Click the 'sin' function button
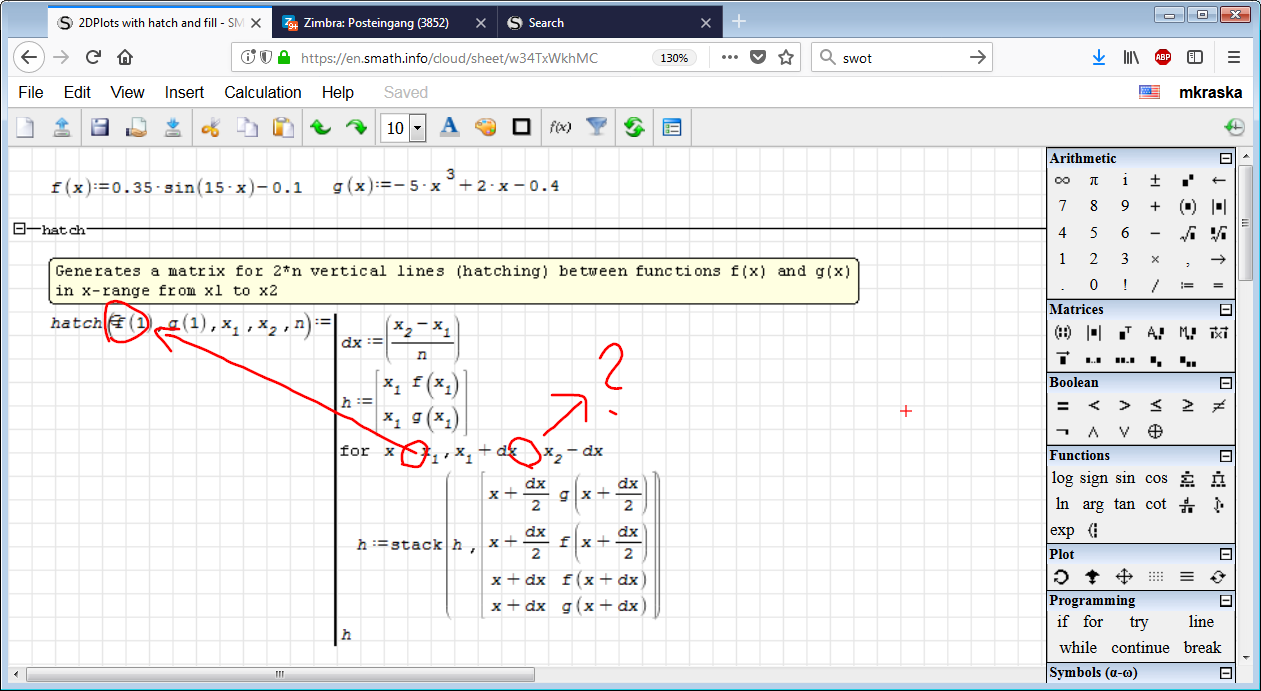 point(1125,478)
